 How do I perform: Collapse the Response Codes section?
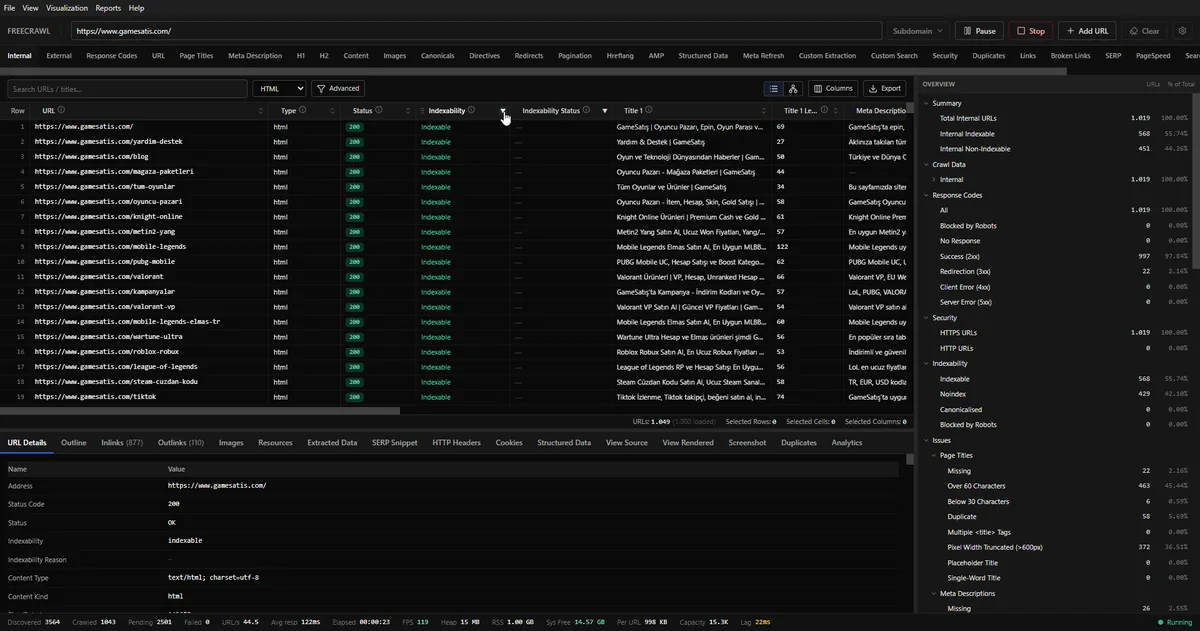pos(926,195)
